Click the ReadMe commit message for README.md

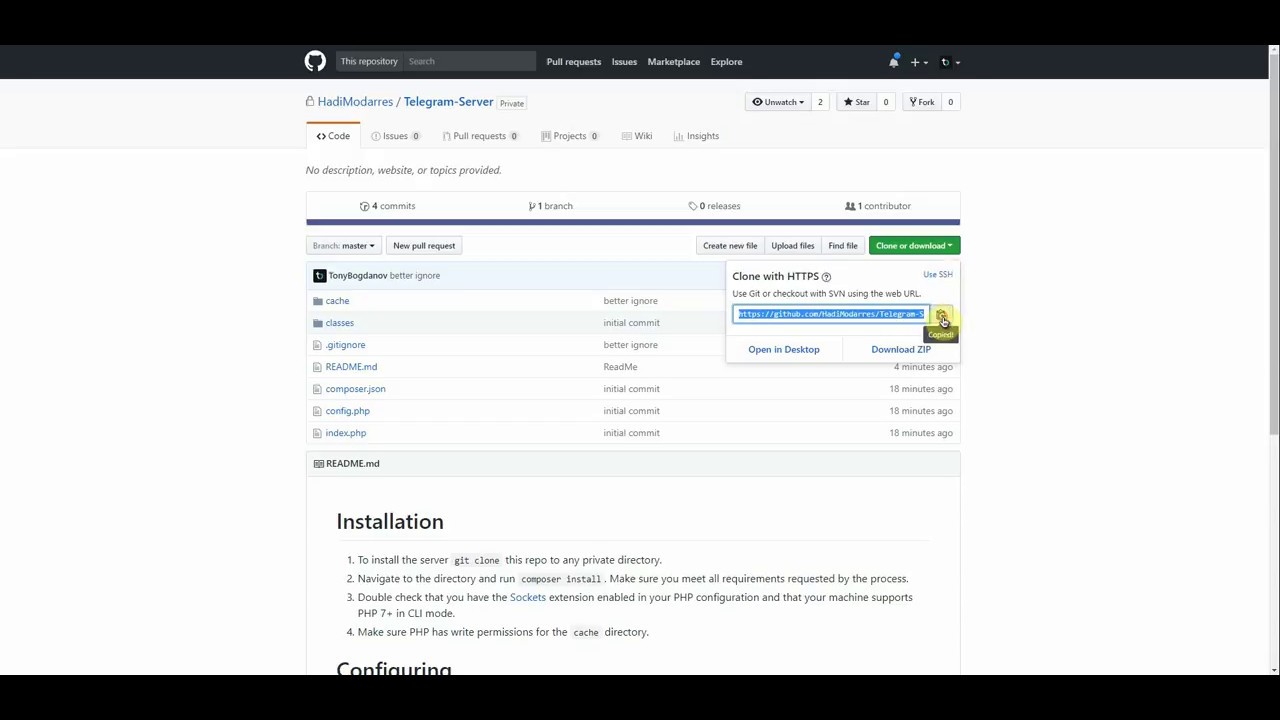tap(620, 367)
